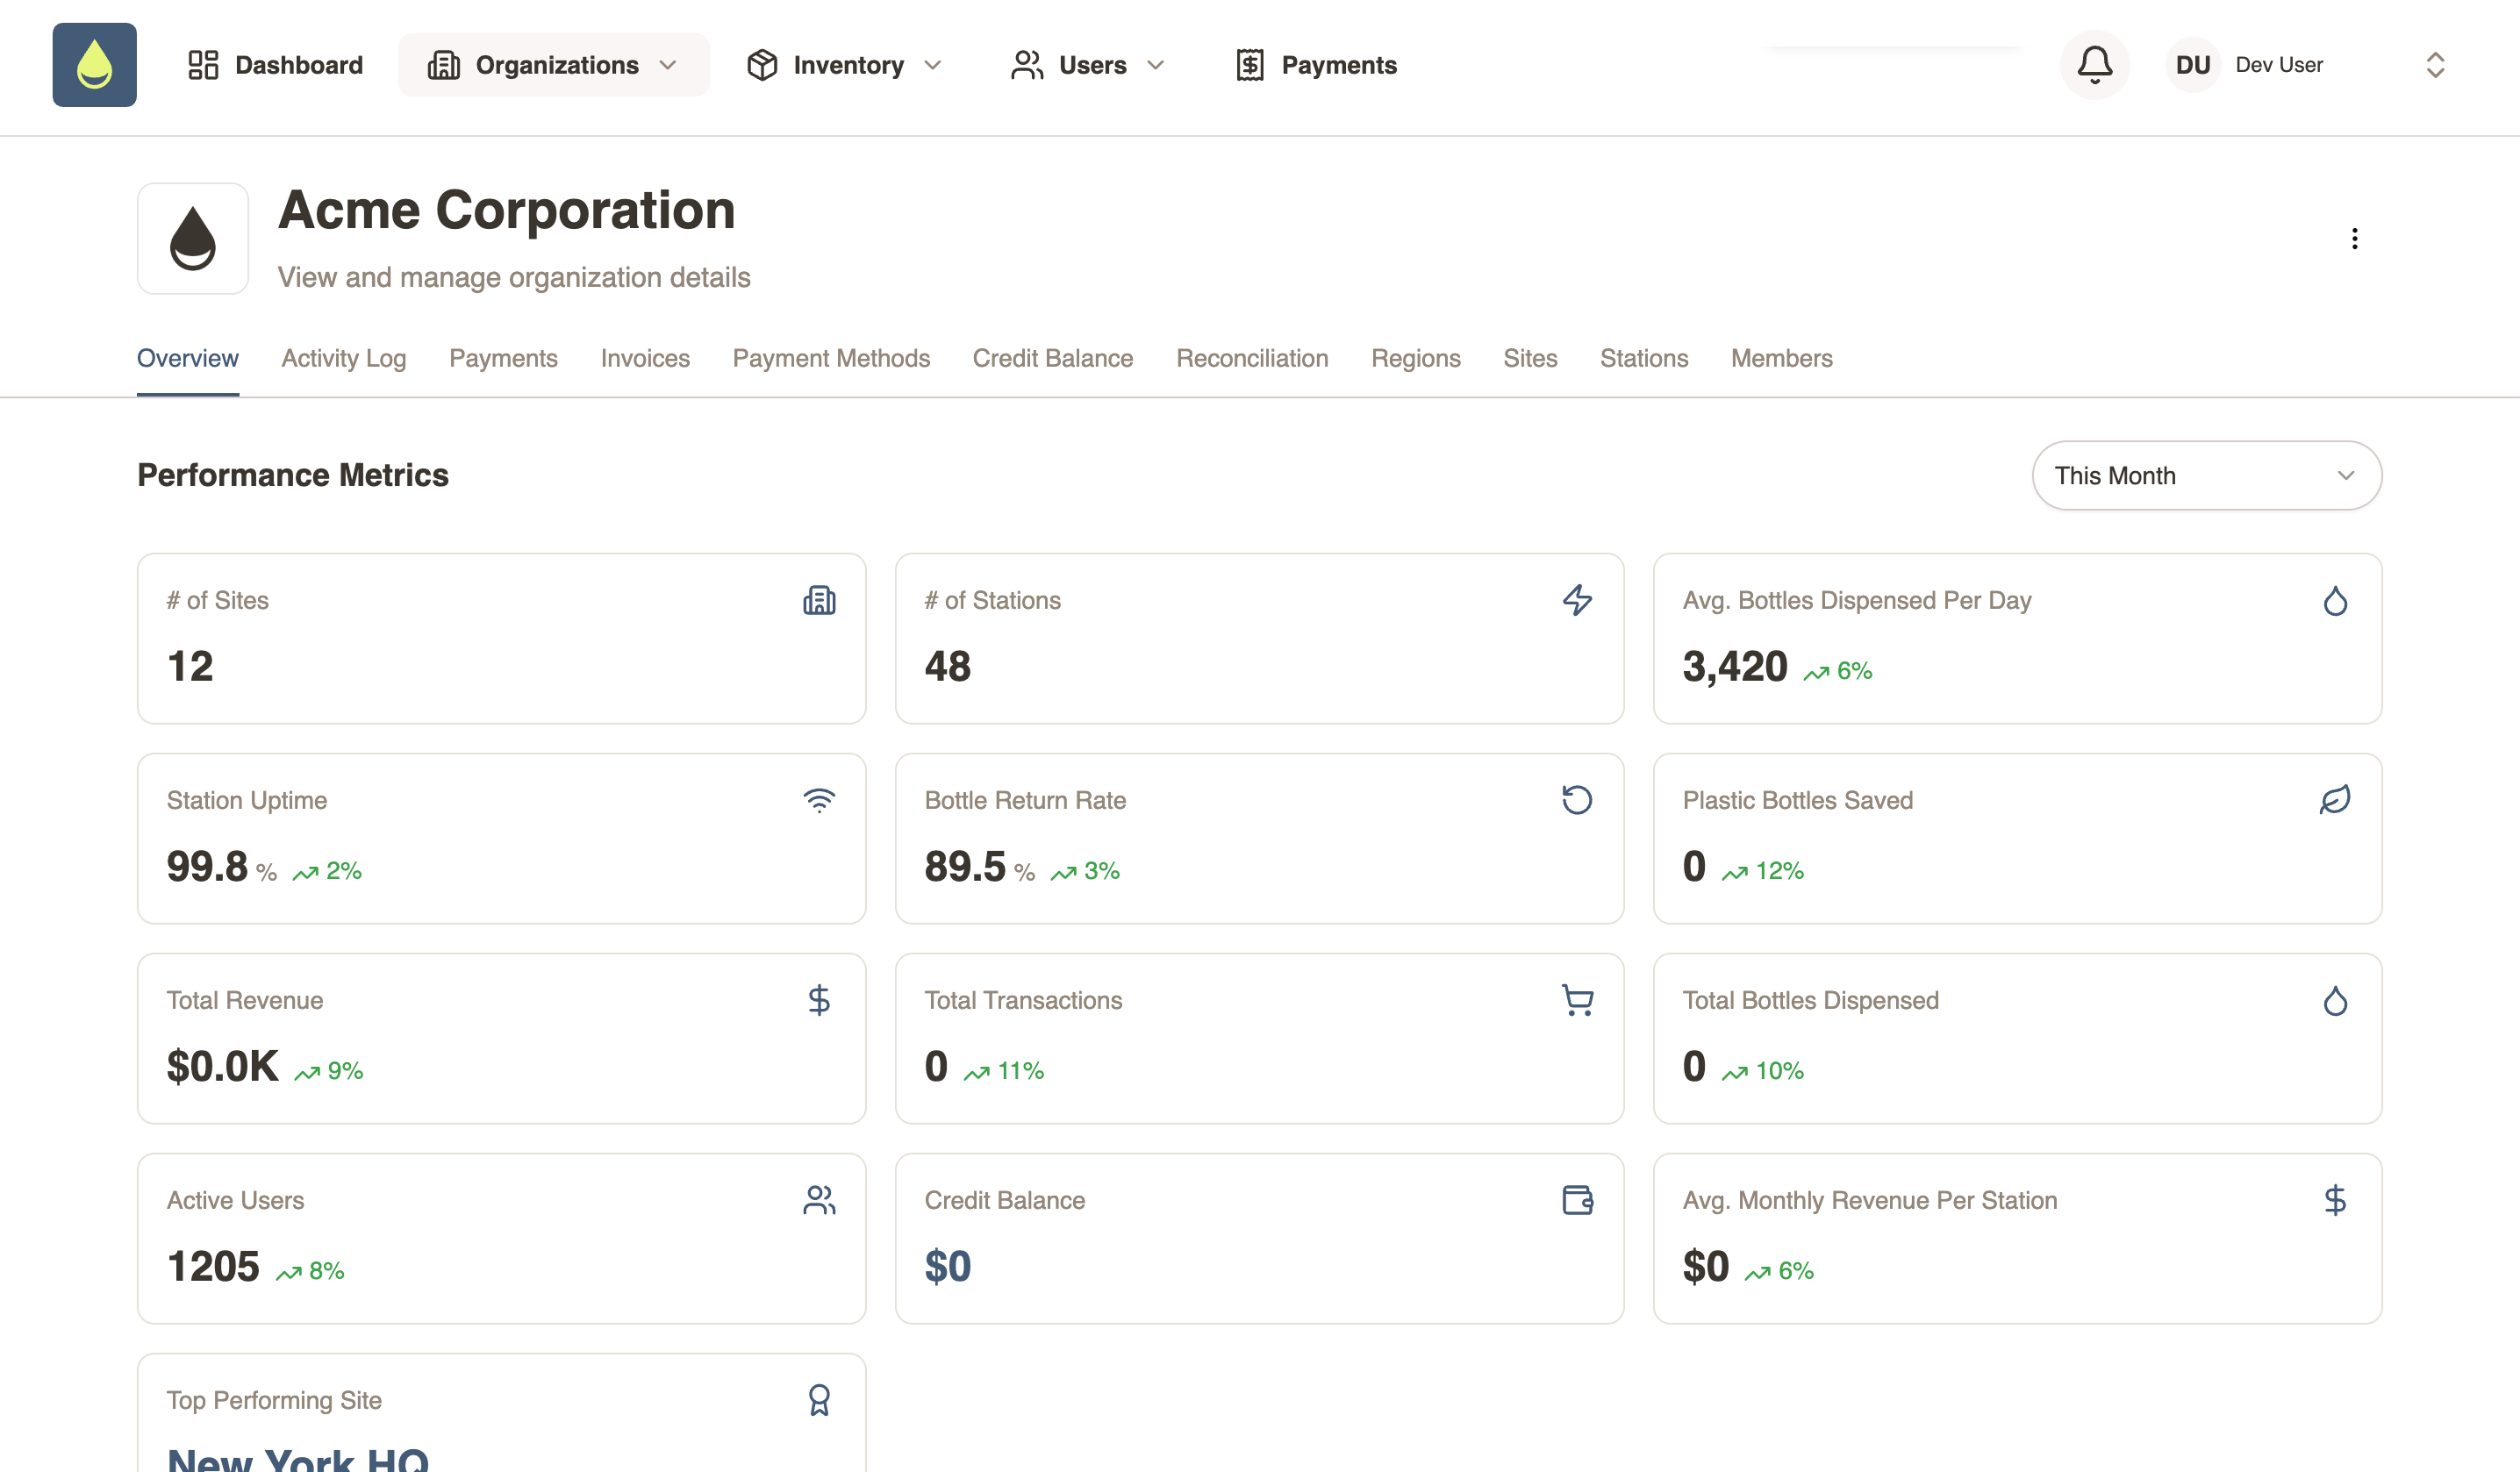Click the people icon on Active Users card

[x=819, y=1200]
